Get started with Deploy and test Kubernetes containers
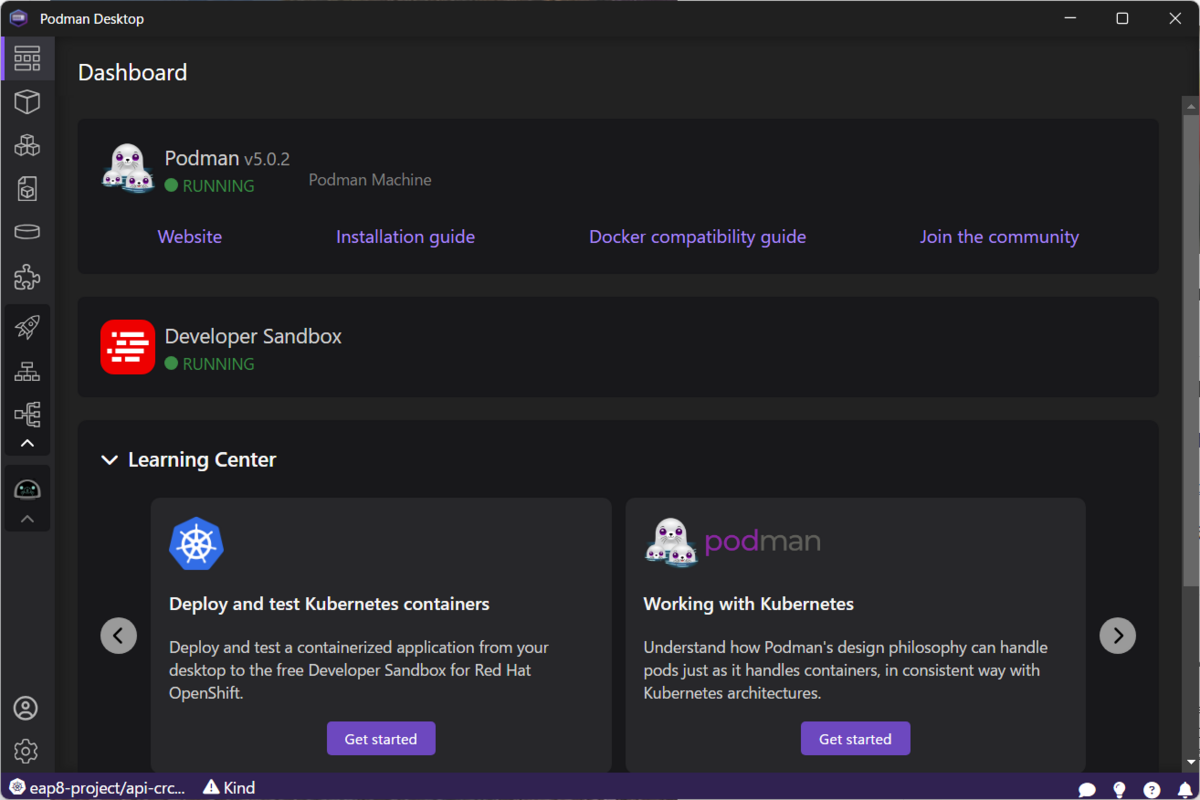The height and width of the screenshot is (800, 1200). point(381,739)
